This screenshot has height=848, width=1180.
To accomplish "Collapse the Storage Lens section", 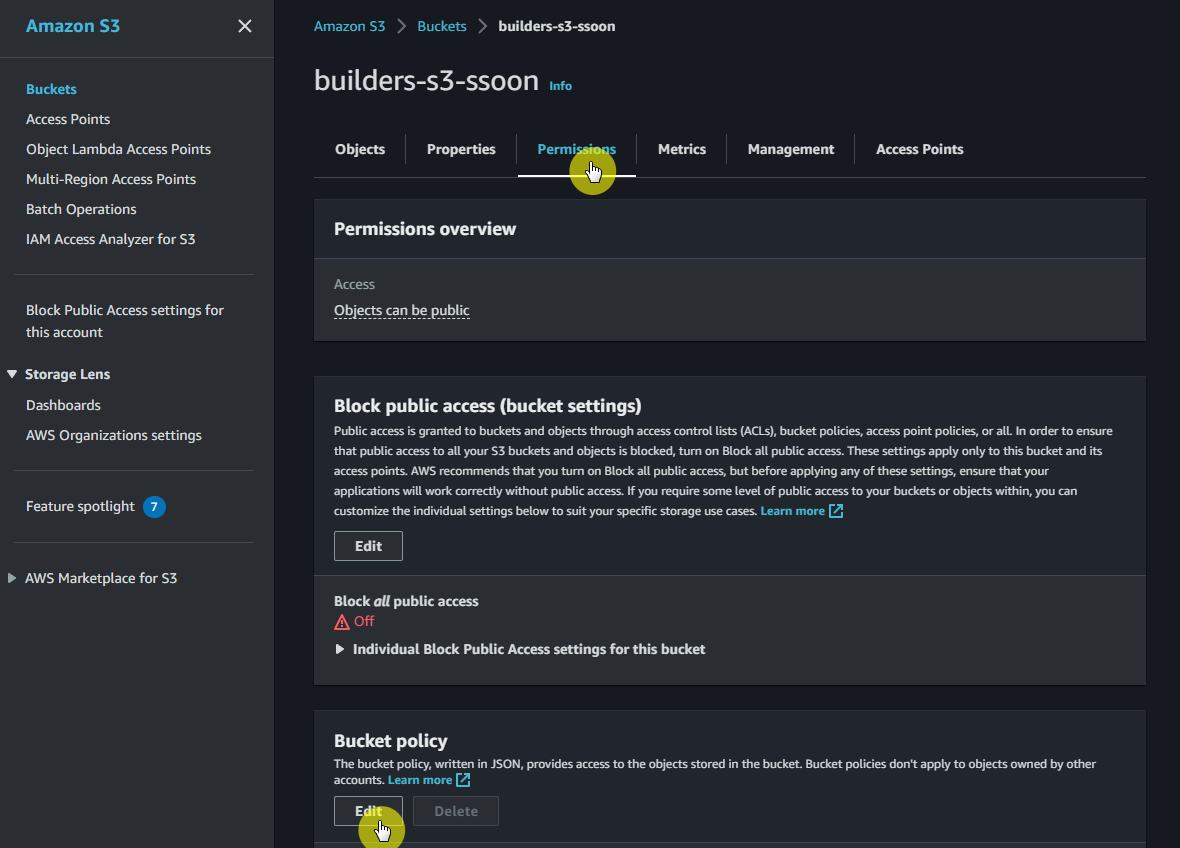I will [12, 374].
